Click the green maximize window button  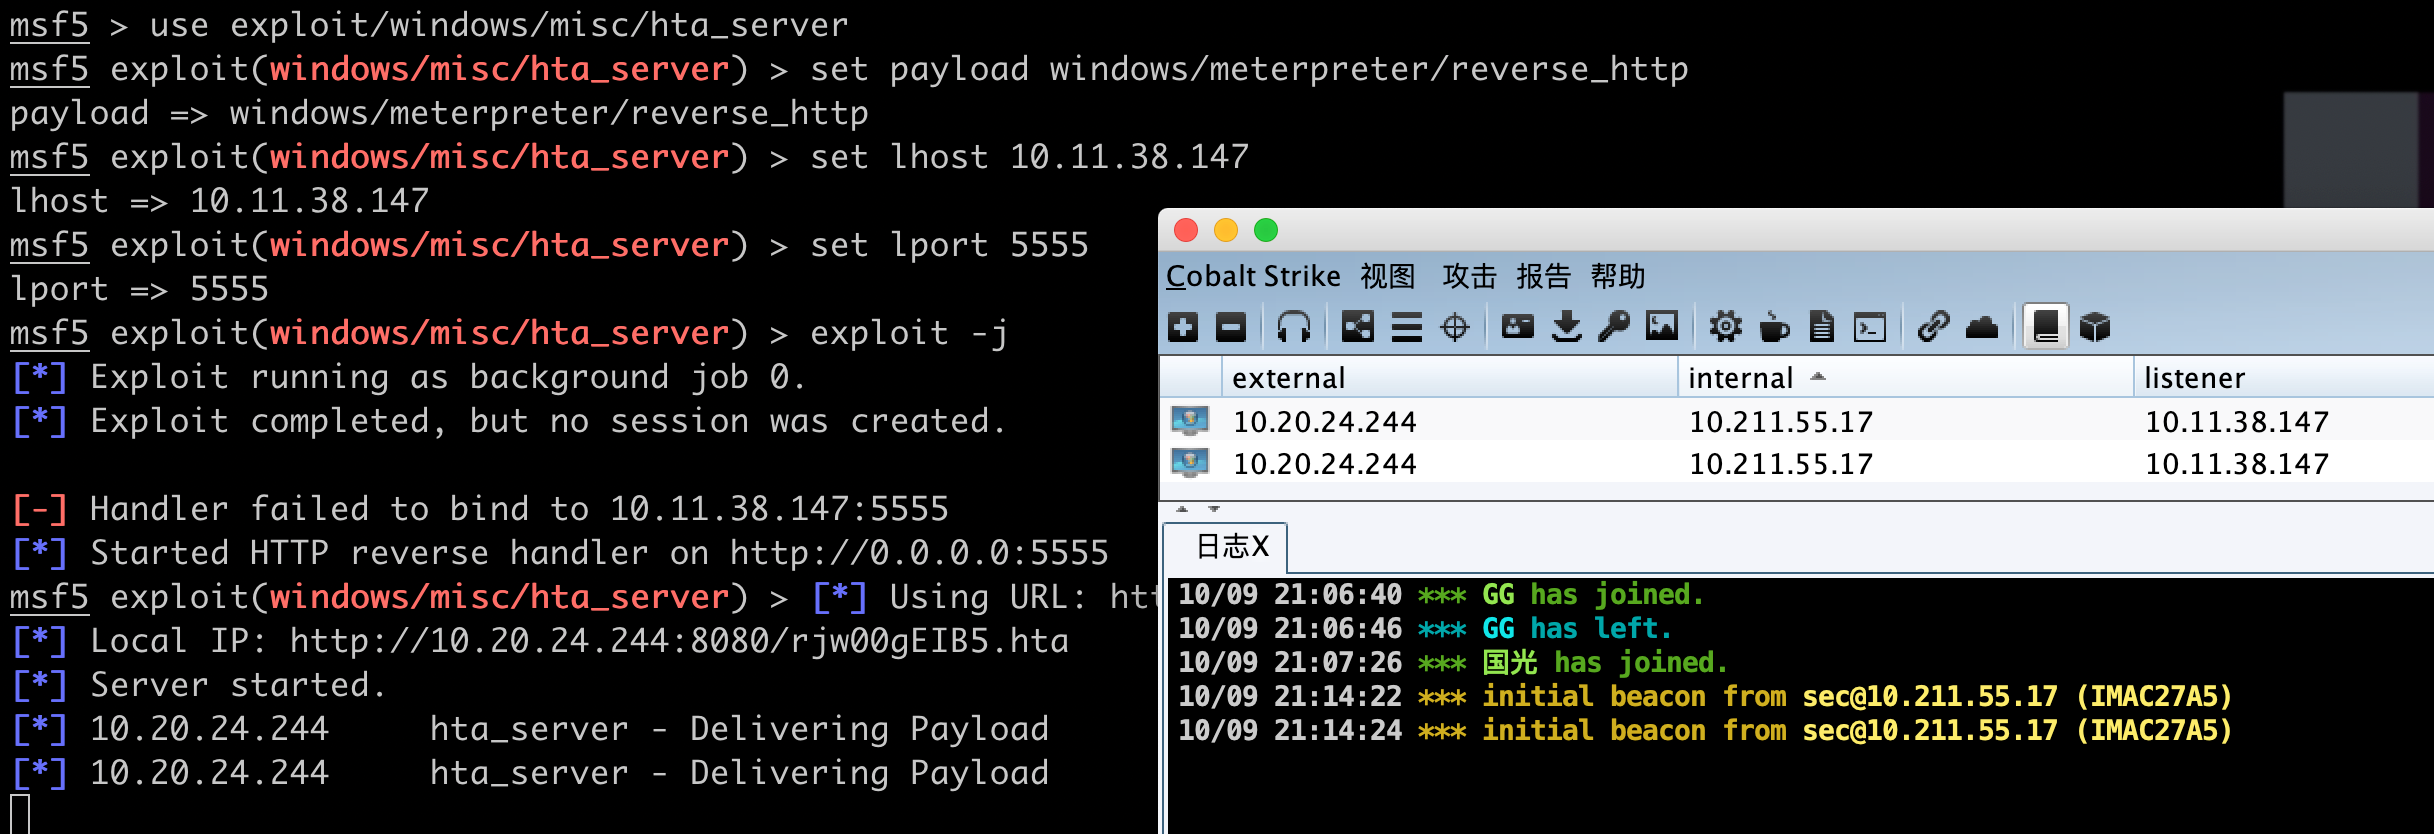1266,230
